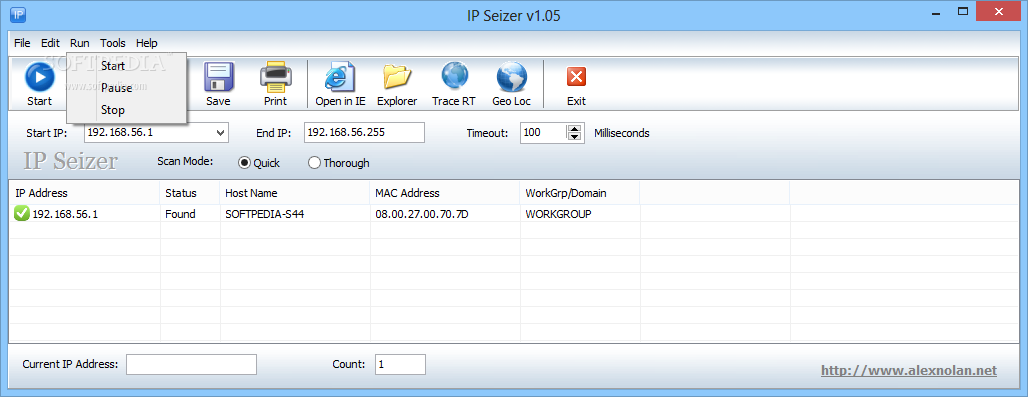Sort by WorkGrp/Domain column header
The height and width of the screenshot is (397, 1028).
pos(580,193)
